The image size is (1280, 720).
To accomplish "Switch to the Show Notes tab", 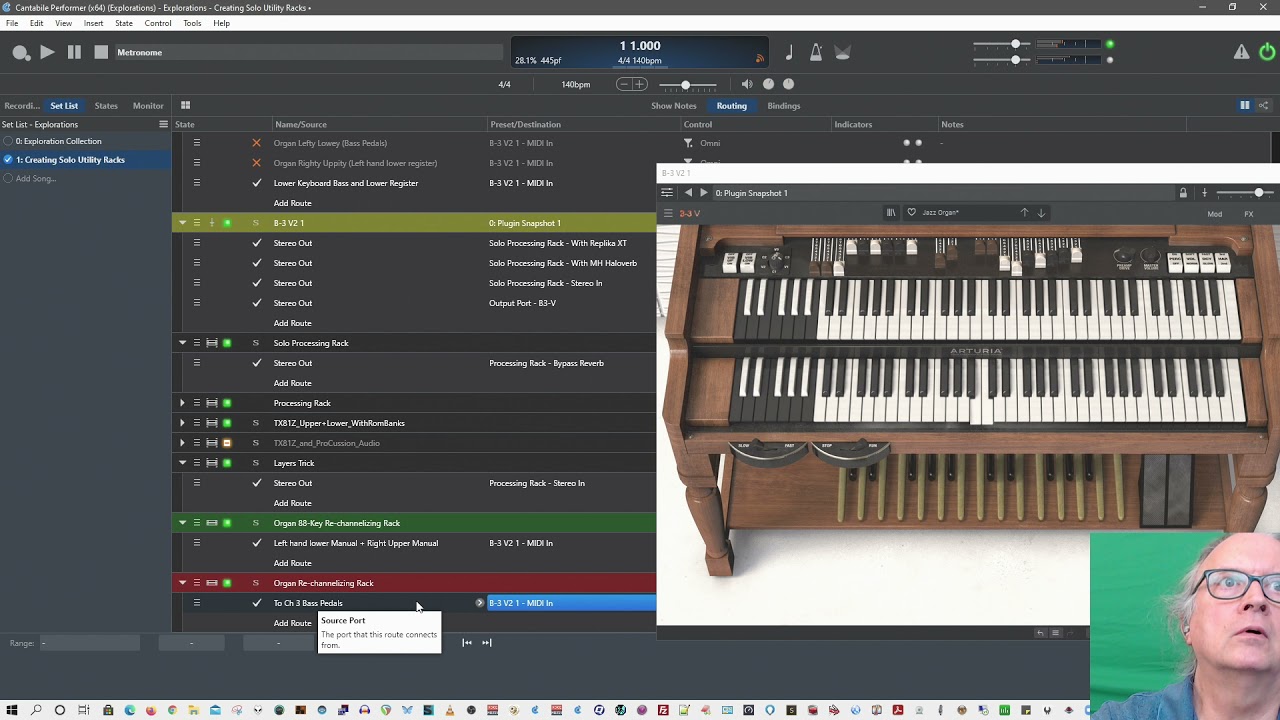I will click(x=674, y=105).
